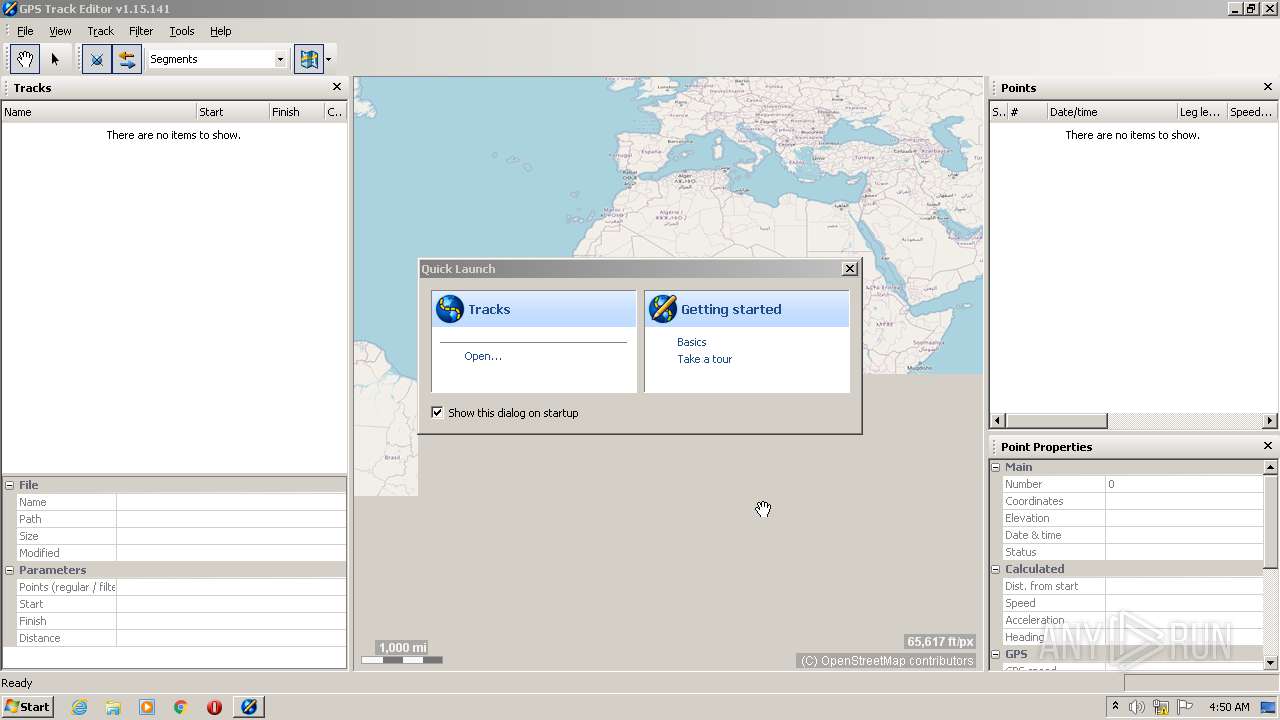This screenshot has height=720, width=1280.
Task: Uncheck Show this dialog on startup
Action: (x=437, y=412)
